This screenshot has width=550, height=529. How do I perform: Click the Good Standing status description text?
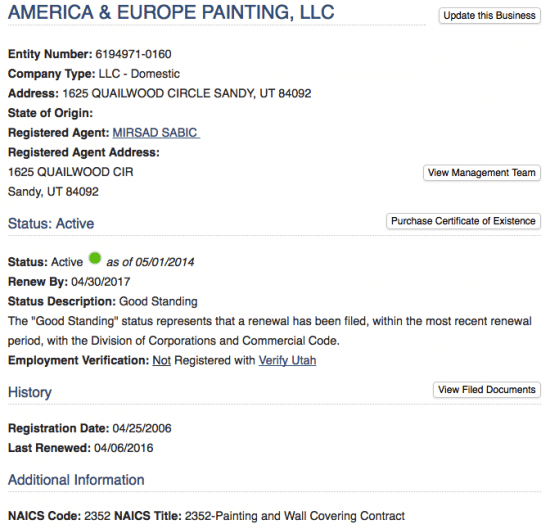pos(158,302)
